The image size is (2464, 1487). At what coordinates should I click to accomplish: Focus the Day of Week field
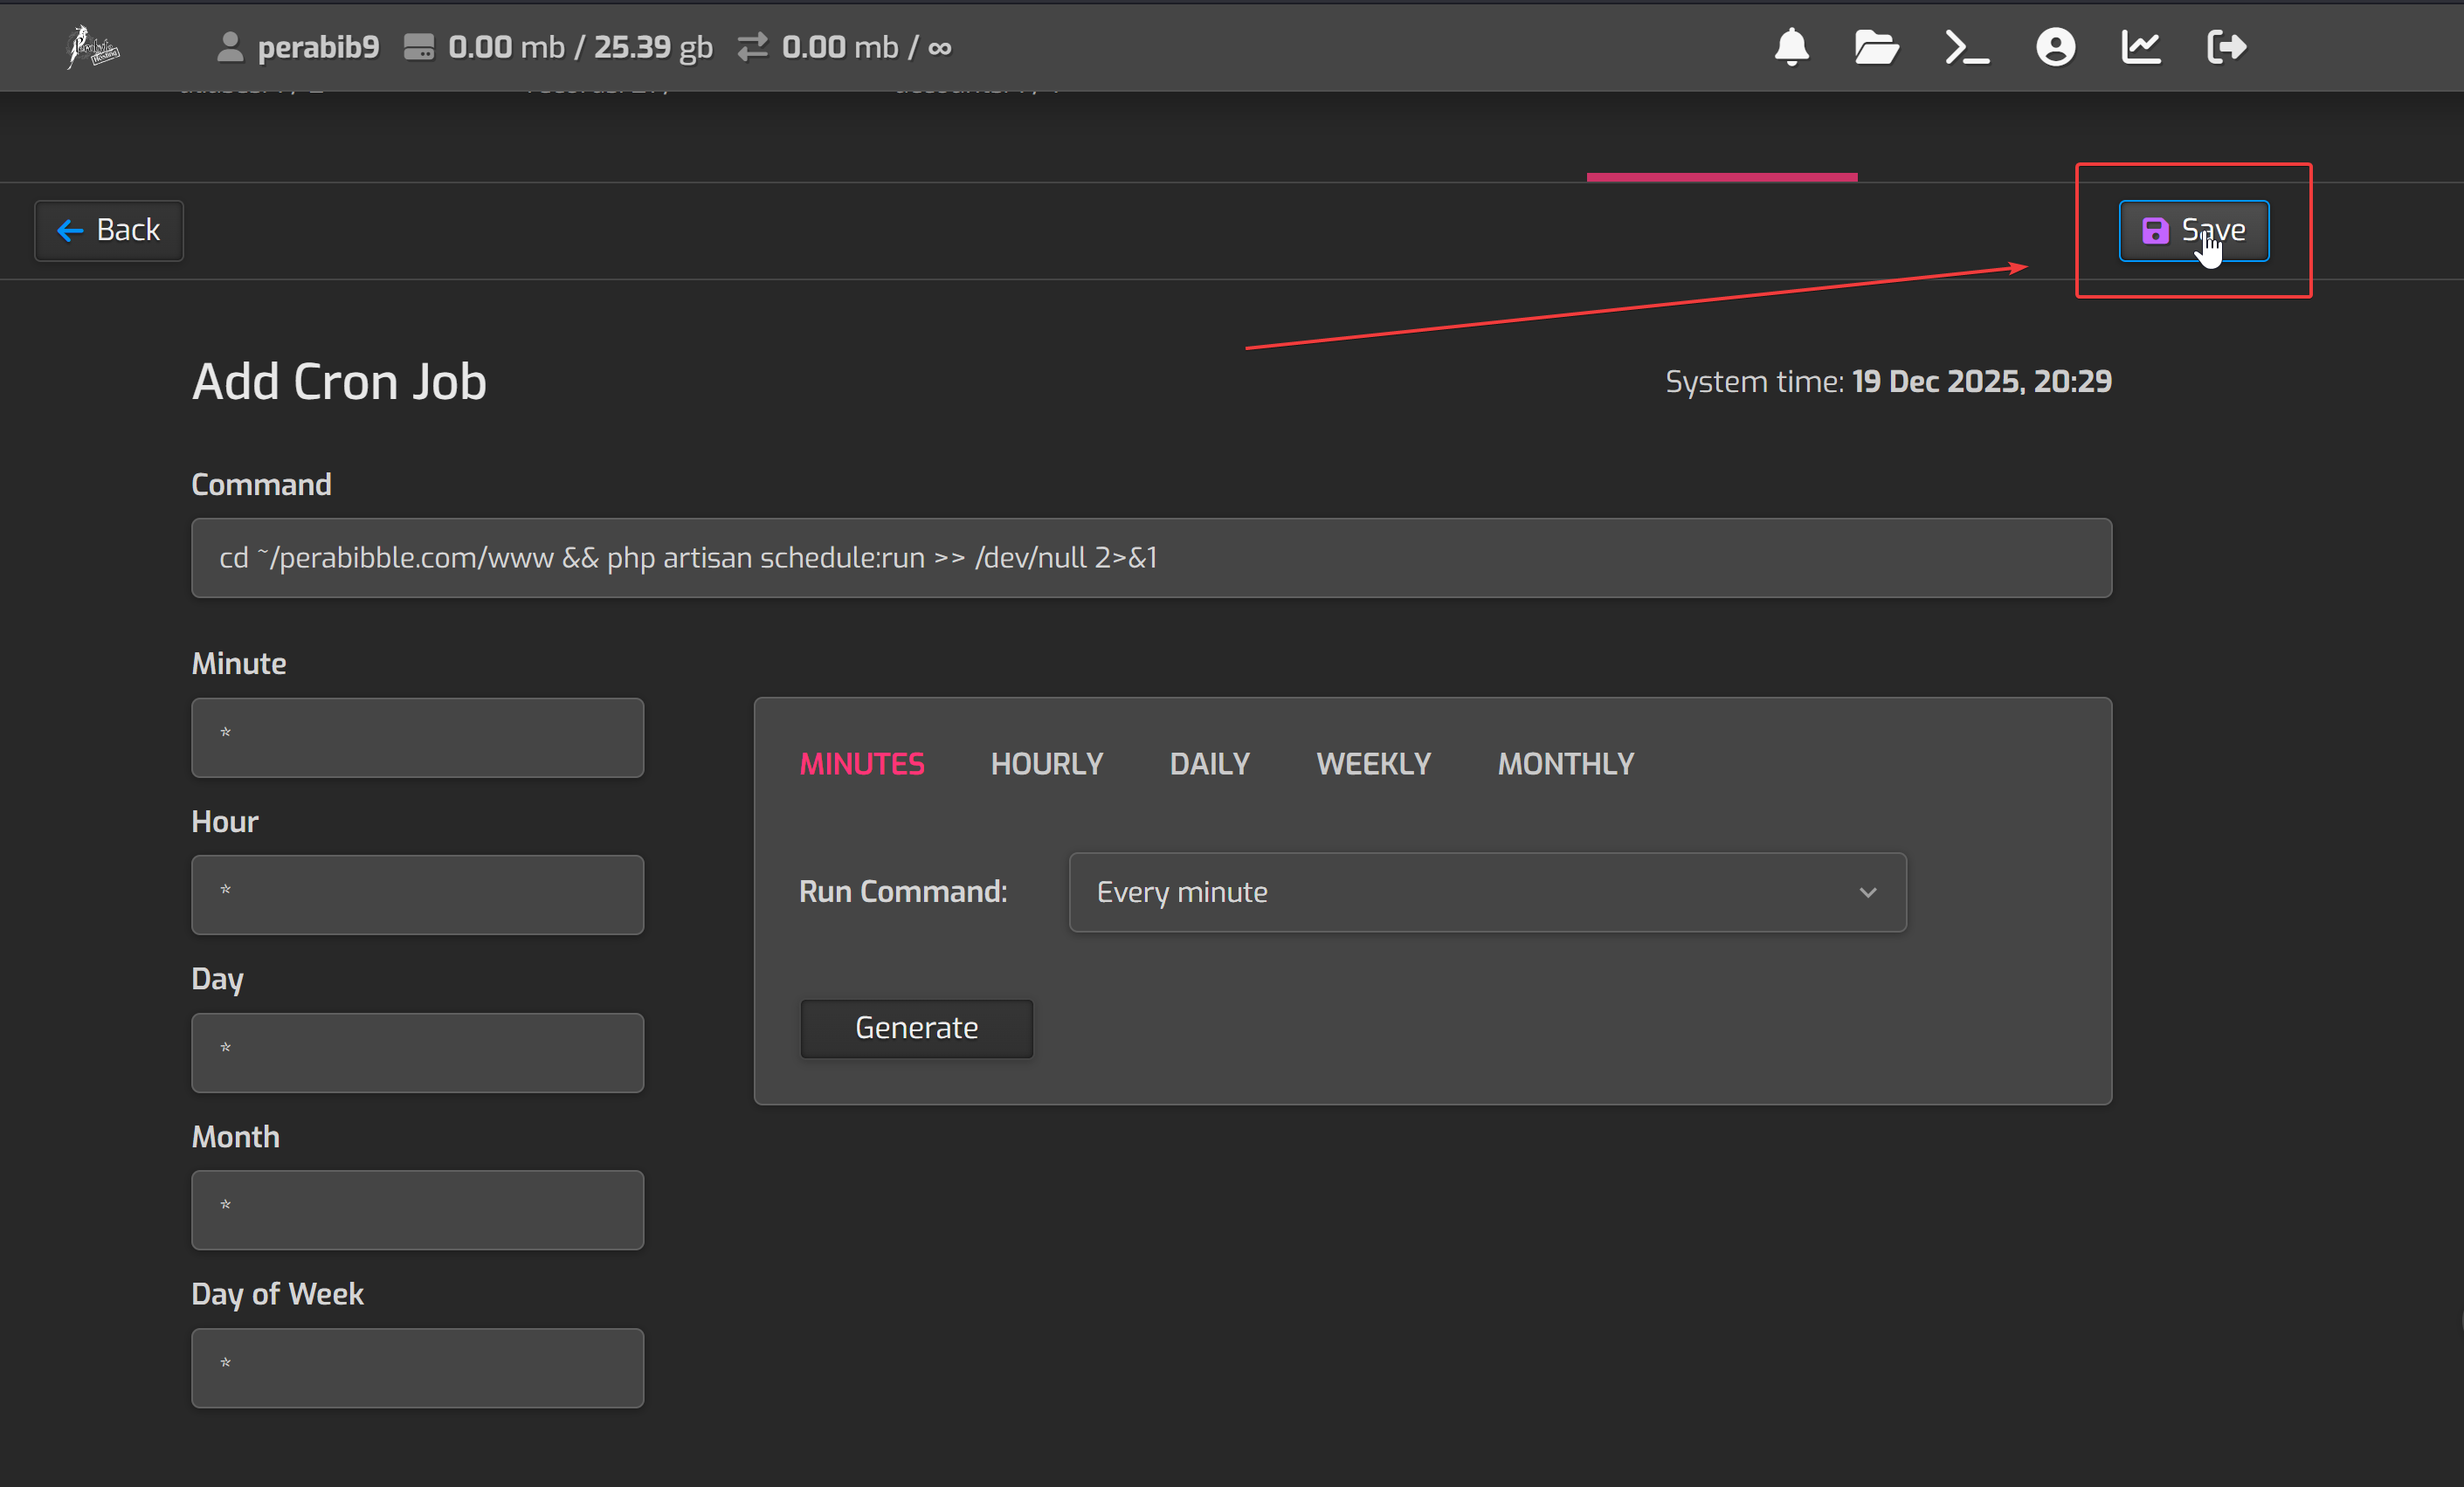pyautogui.click(x=417, y=1367)
